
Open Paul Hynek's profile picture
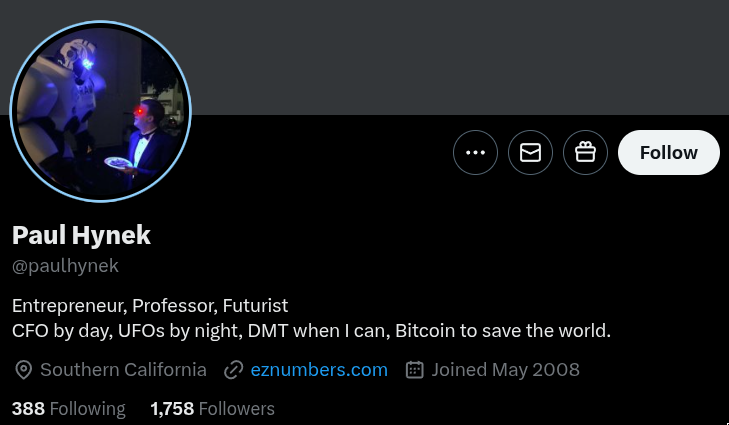100,110
